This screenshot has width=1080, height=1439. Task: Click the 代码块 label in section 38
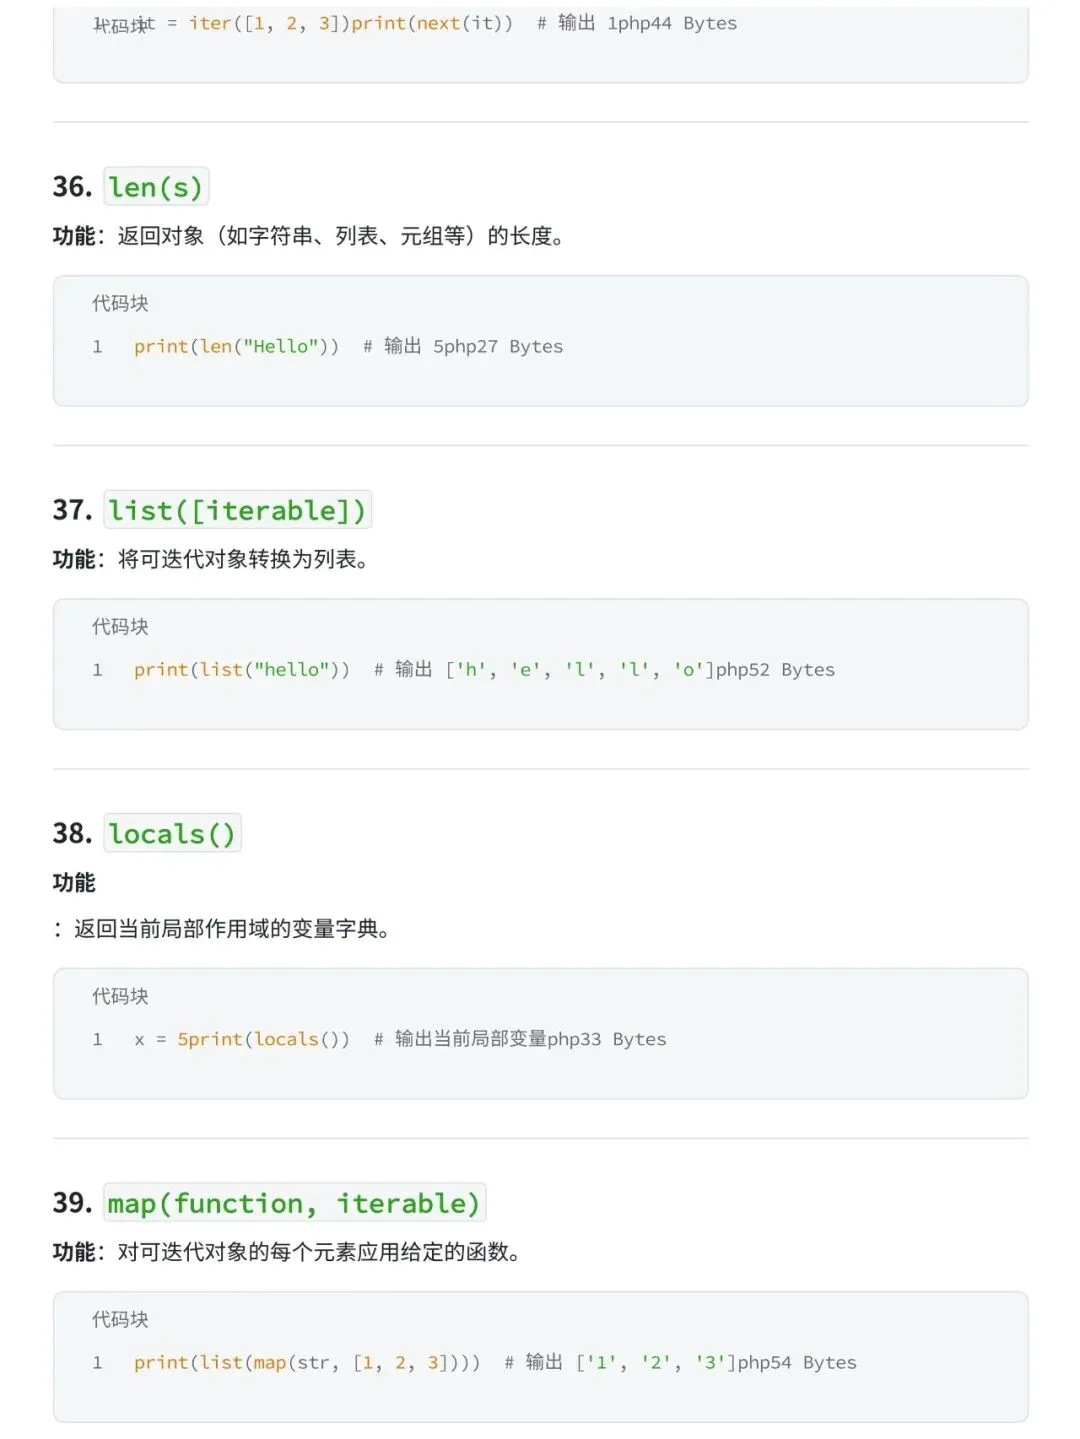click(x=120, y=997)
